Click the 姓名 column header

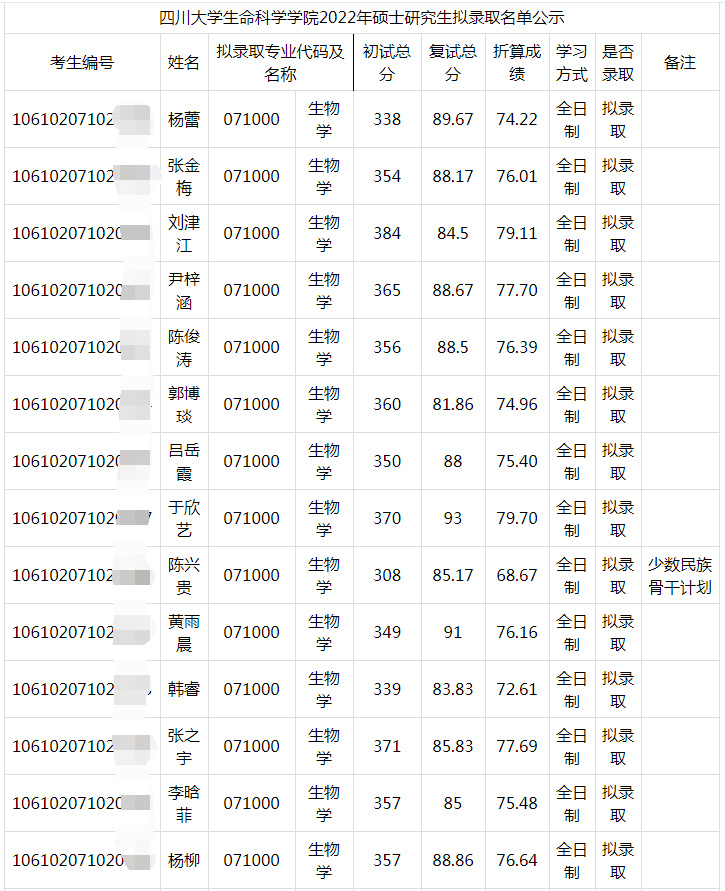pyautogui.click(x=184, y=62)
